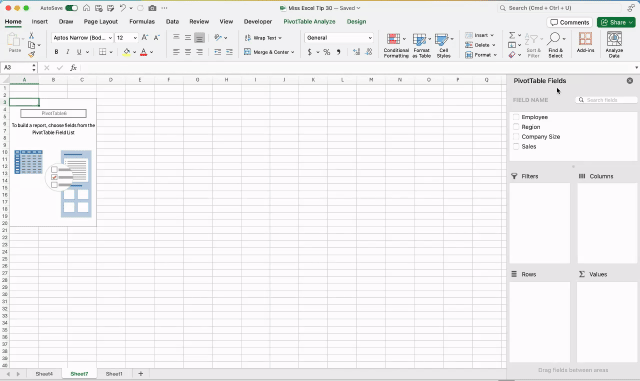
Task: Open Find & Select
Action: (556, 45)
